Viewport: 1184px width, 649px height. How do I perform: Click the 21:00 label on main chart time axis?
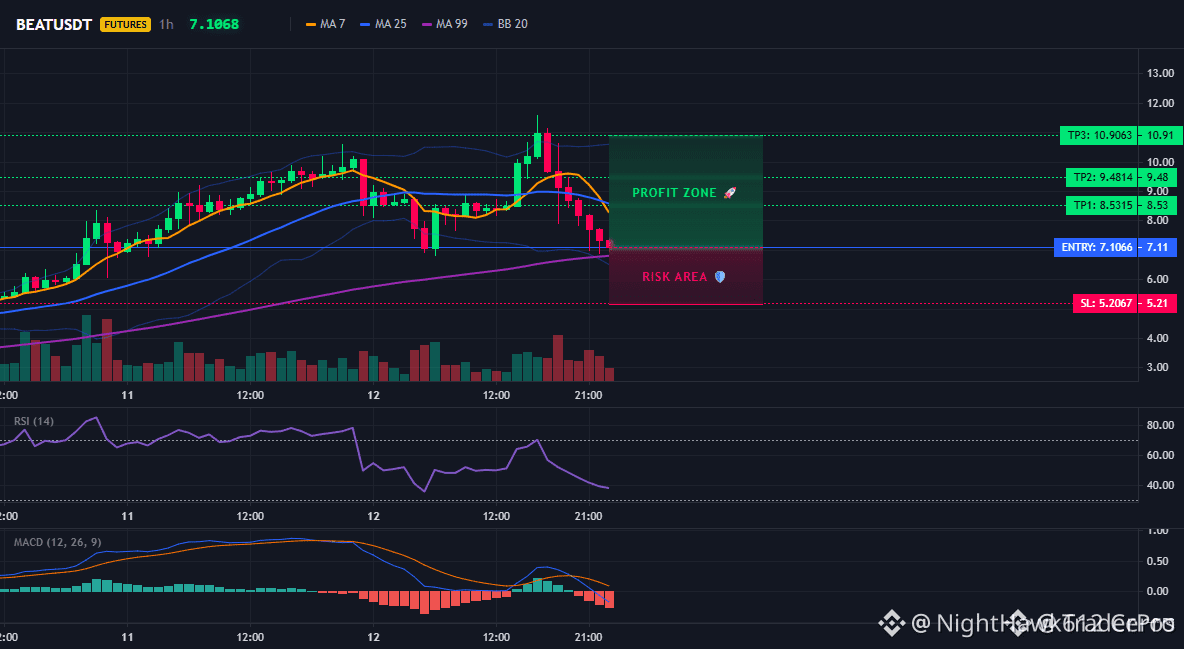(x=588, y=395)
